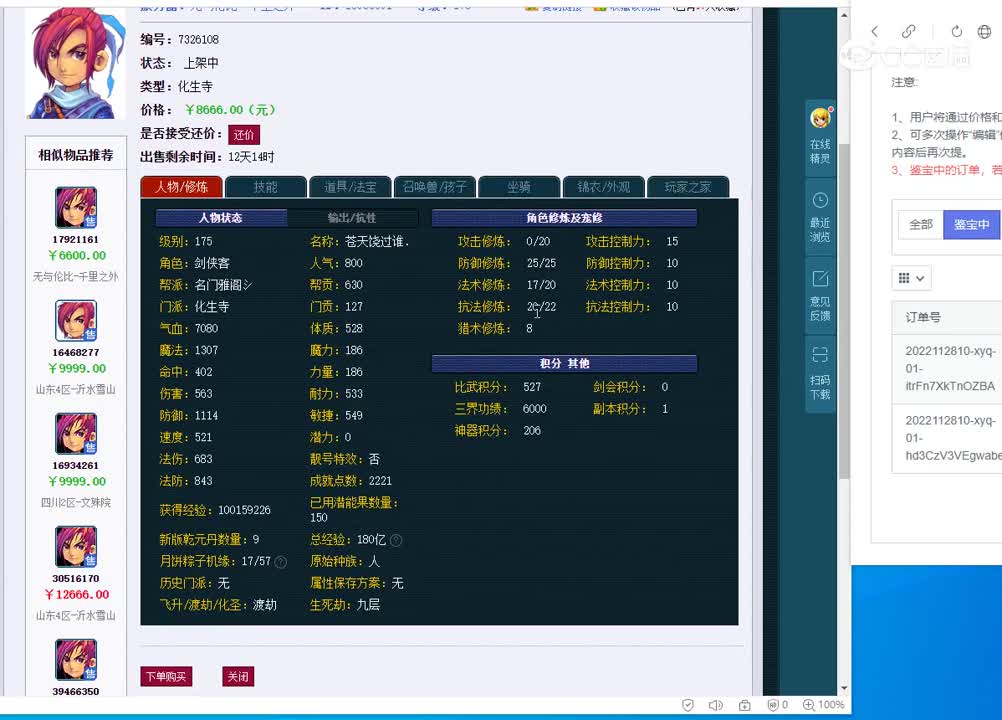Click the link chain icon in right window
The height and width of the screenshot is (720, 1002).
(908, 31)
